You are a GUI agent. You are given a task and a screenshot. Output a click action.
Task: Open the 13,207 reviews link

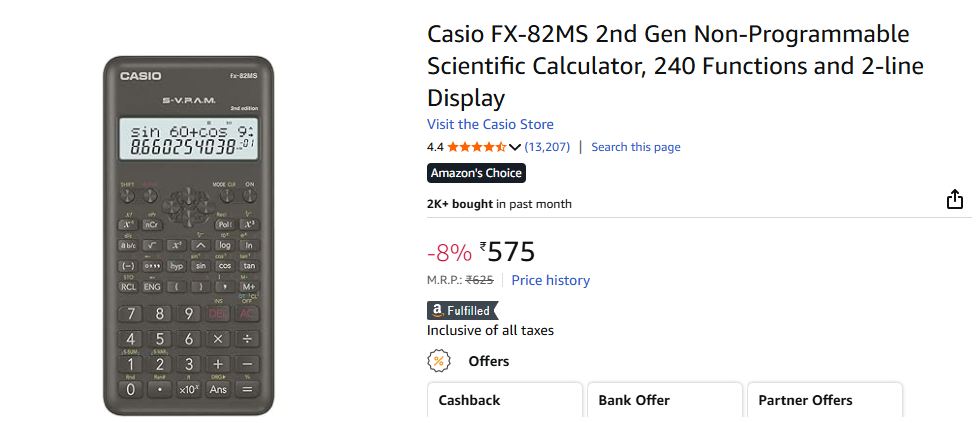click(x=547, y=147)
